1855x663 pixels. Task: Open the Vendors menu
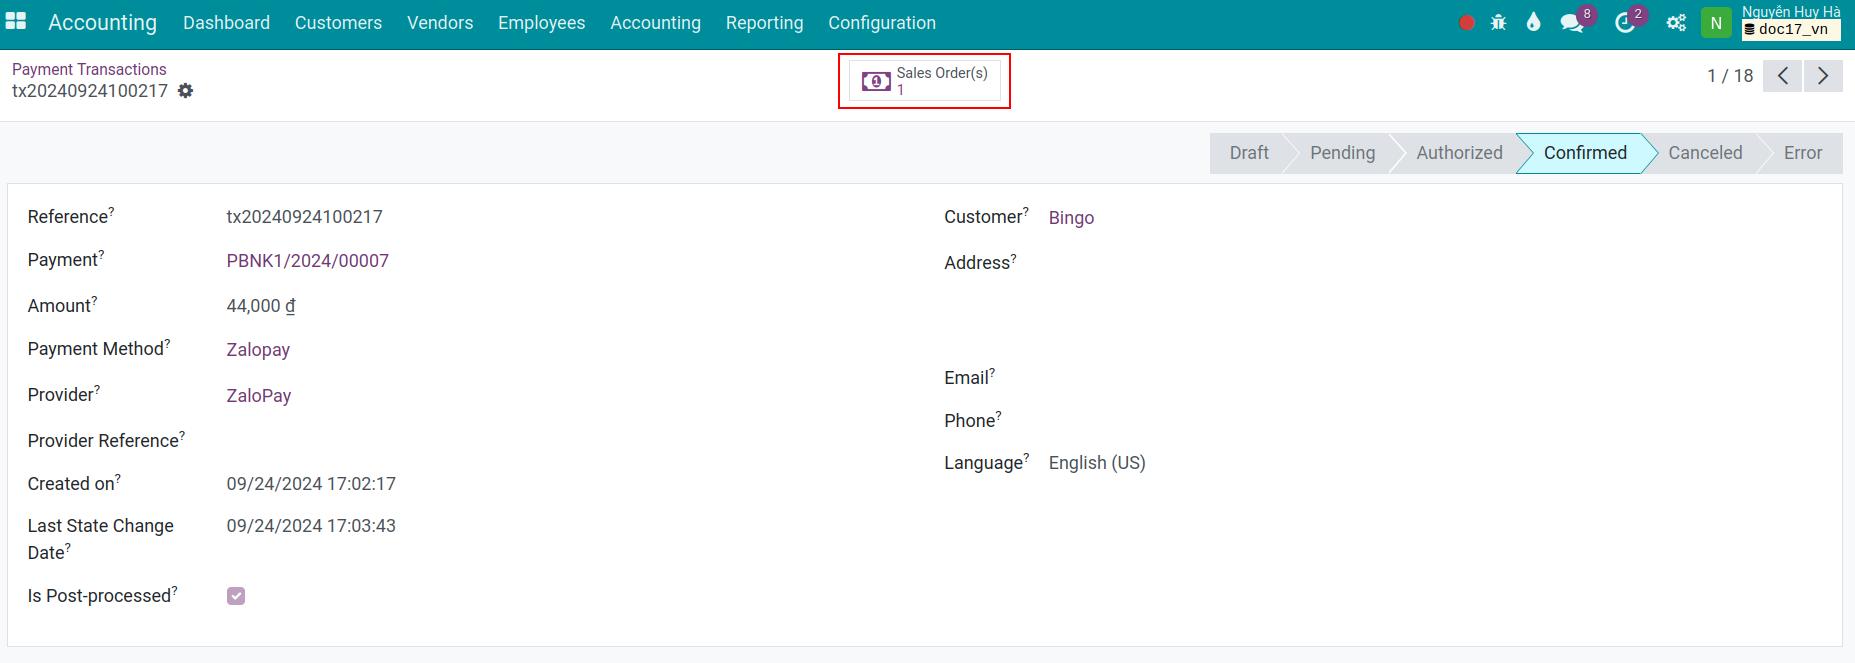point(440,23)
